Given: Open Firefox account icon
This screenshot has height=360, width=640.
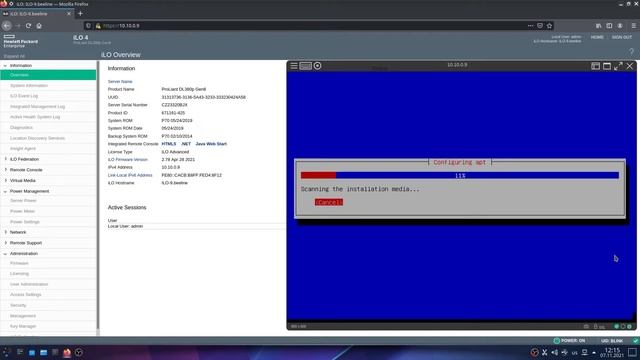Looking at the screenshot, I should (x=620, y=25).
